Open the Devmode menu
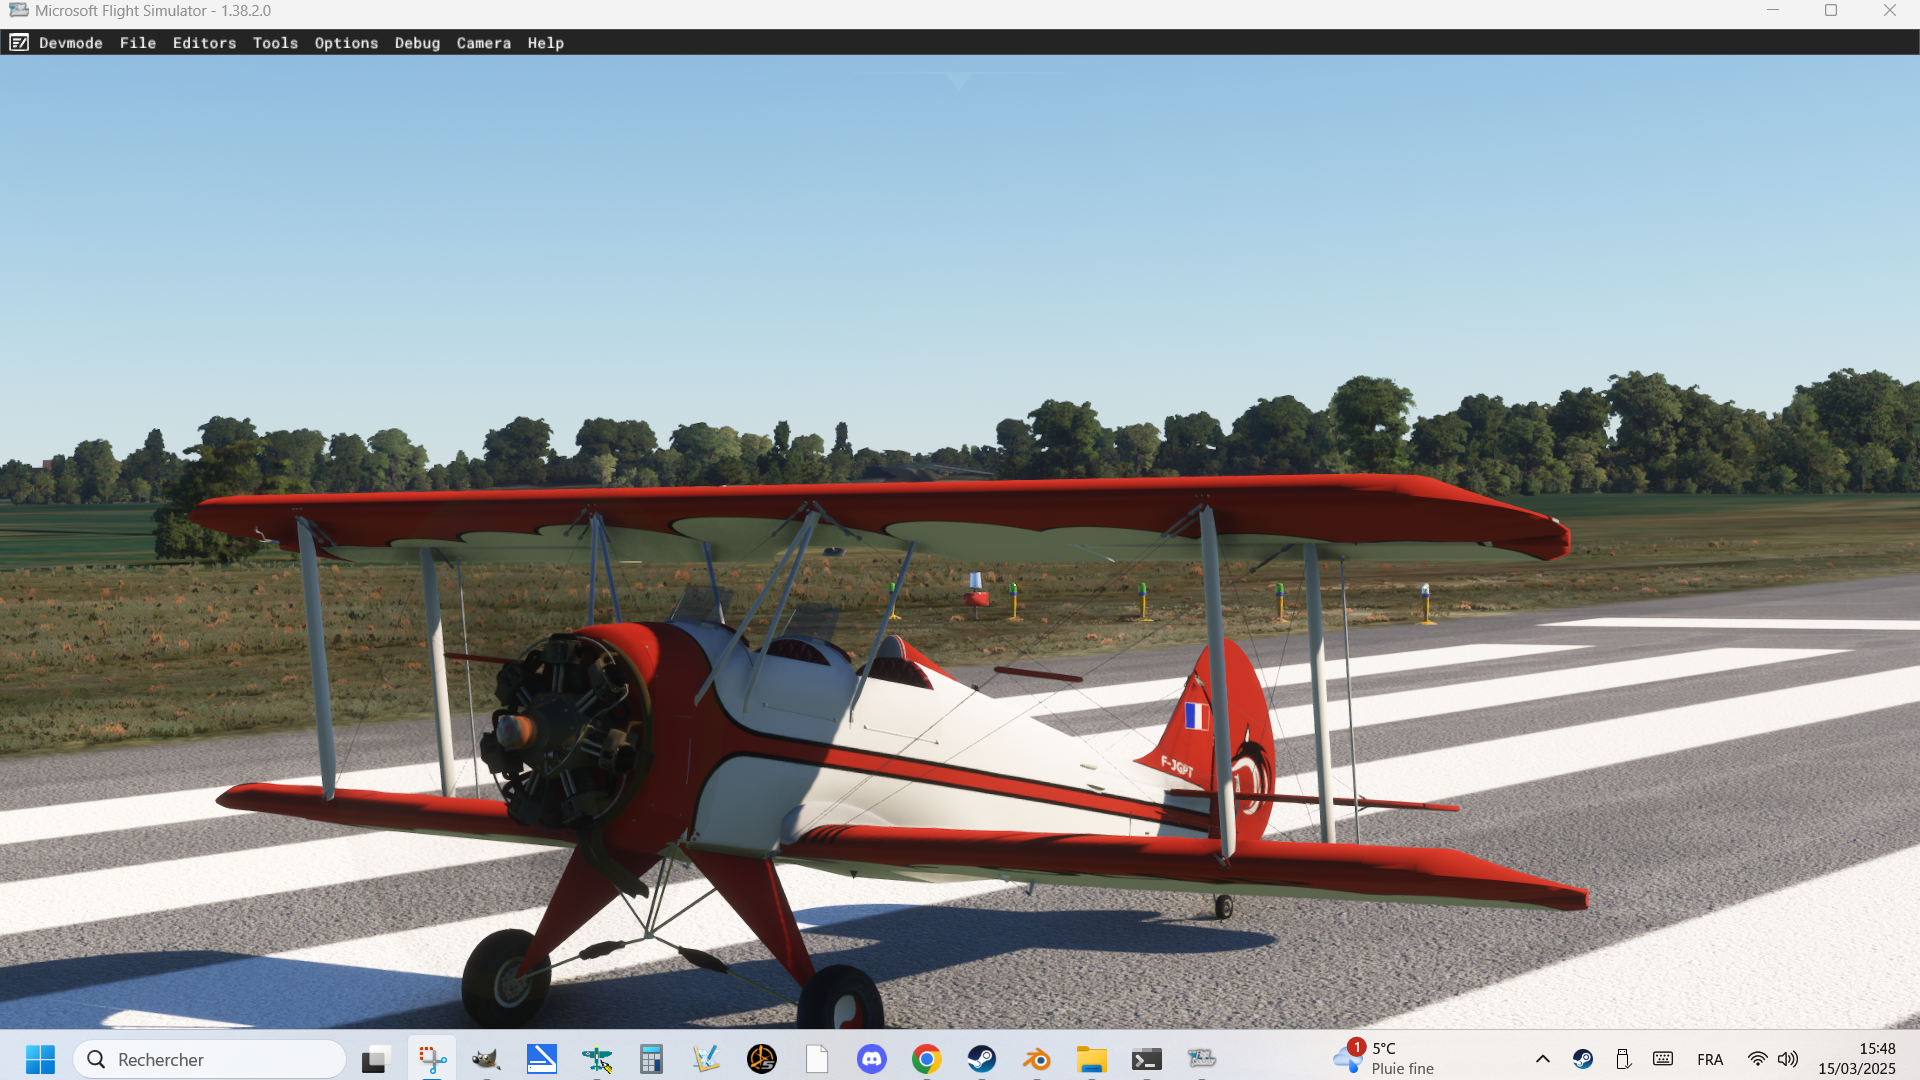 [x=71, y=43]
